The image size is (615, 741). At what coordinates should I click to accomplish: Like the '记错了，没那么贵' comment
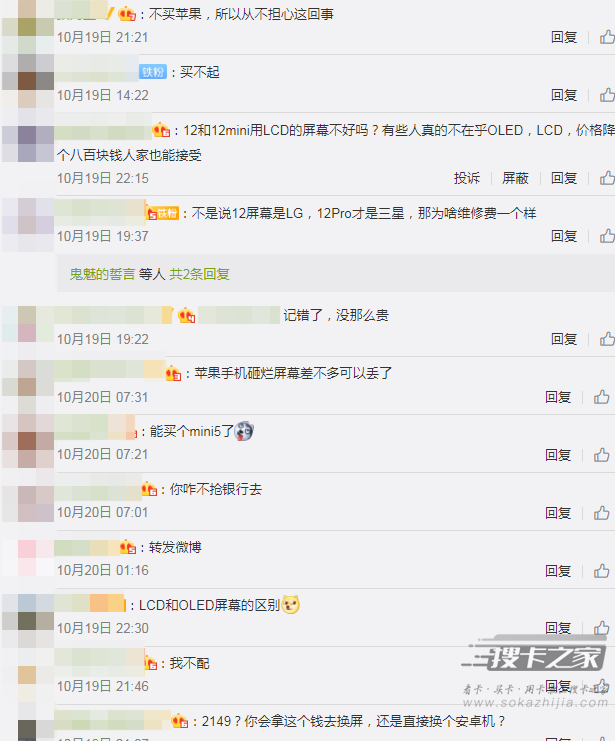(607, 339)
